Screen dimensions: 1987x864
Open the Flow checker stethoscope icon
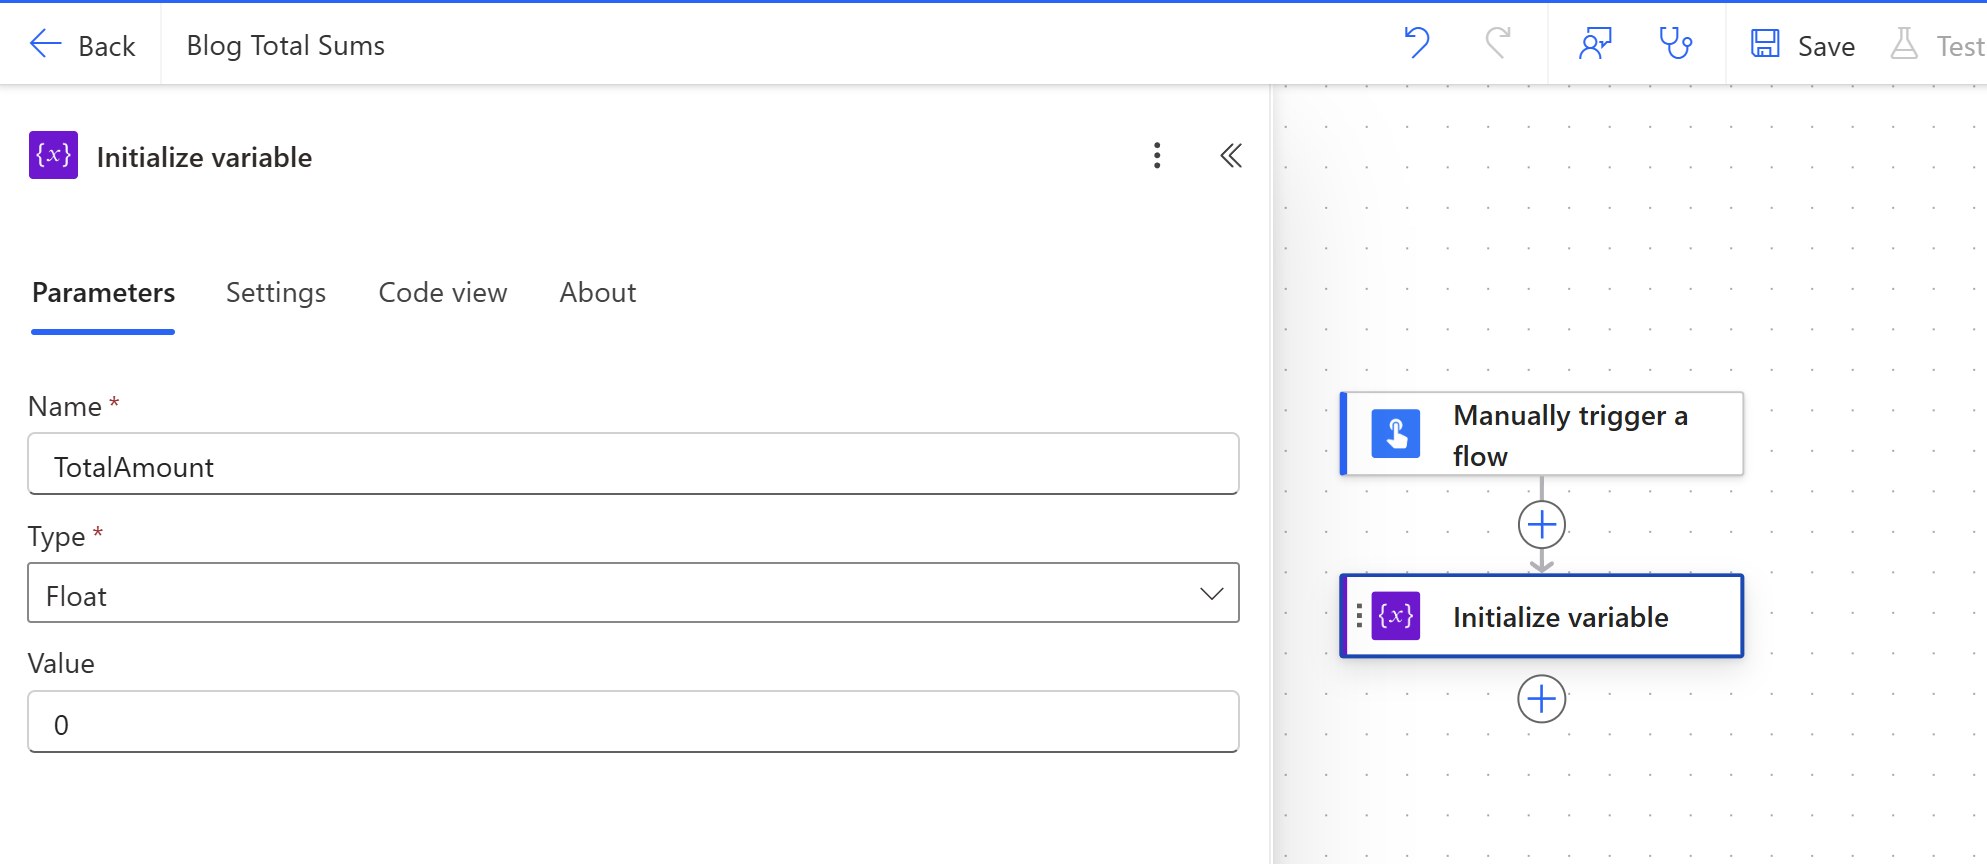point(1676,44)
